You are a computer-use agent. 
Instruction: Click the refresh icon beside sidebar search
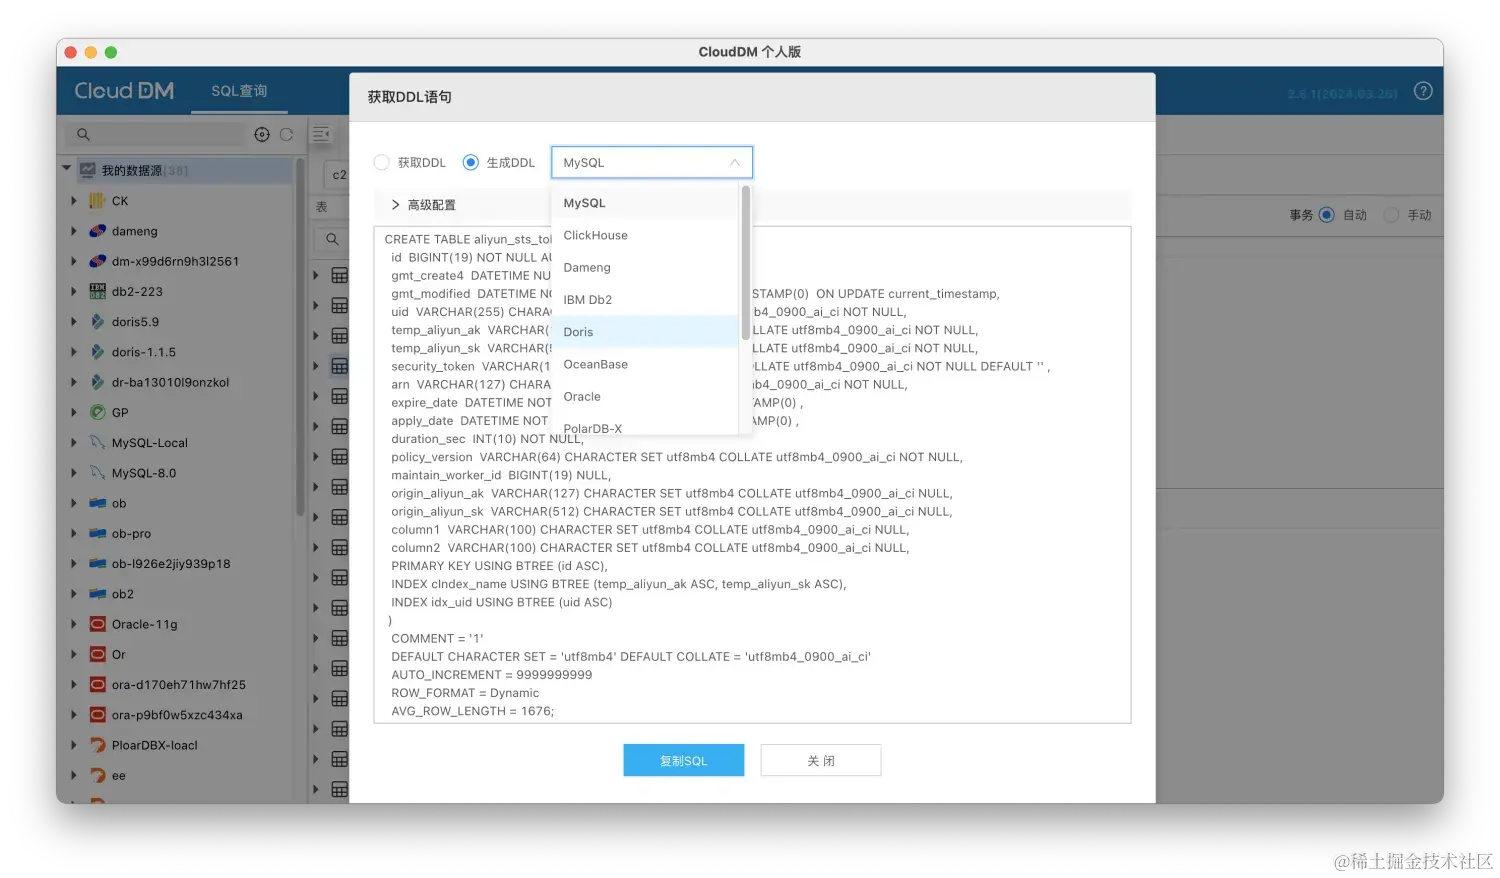point(287,134)
